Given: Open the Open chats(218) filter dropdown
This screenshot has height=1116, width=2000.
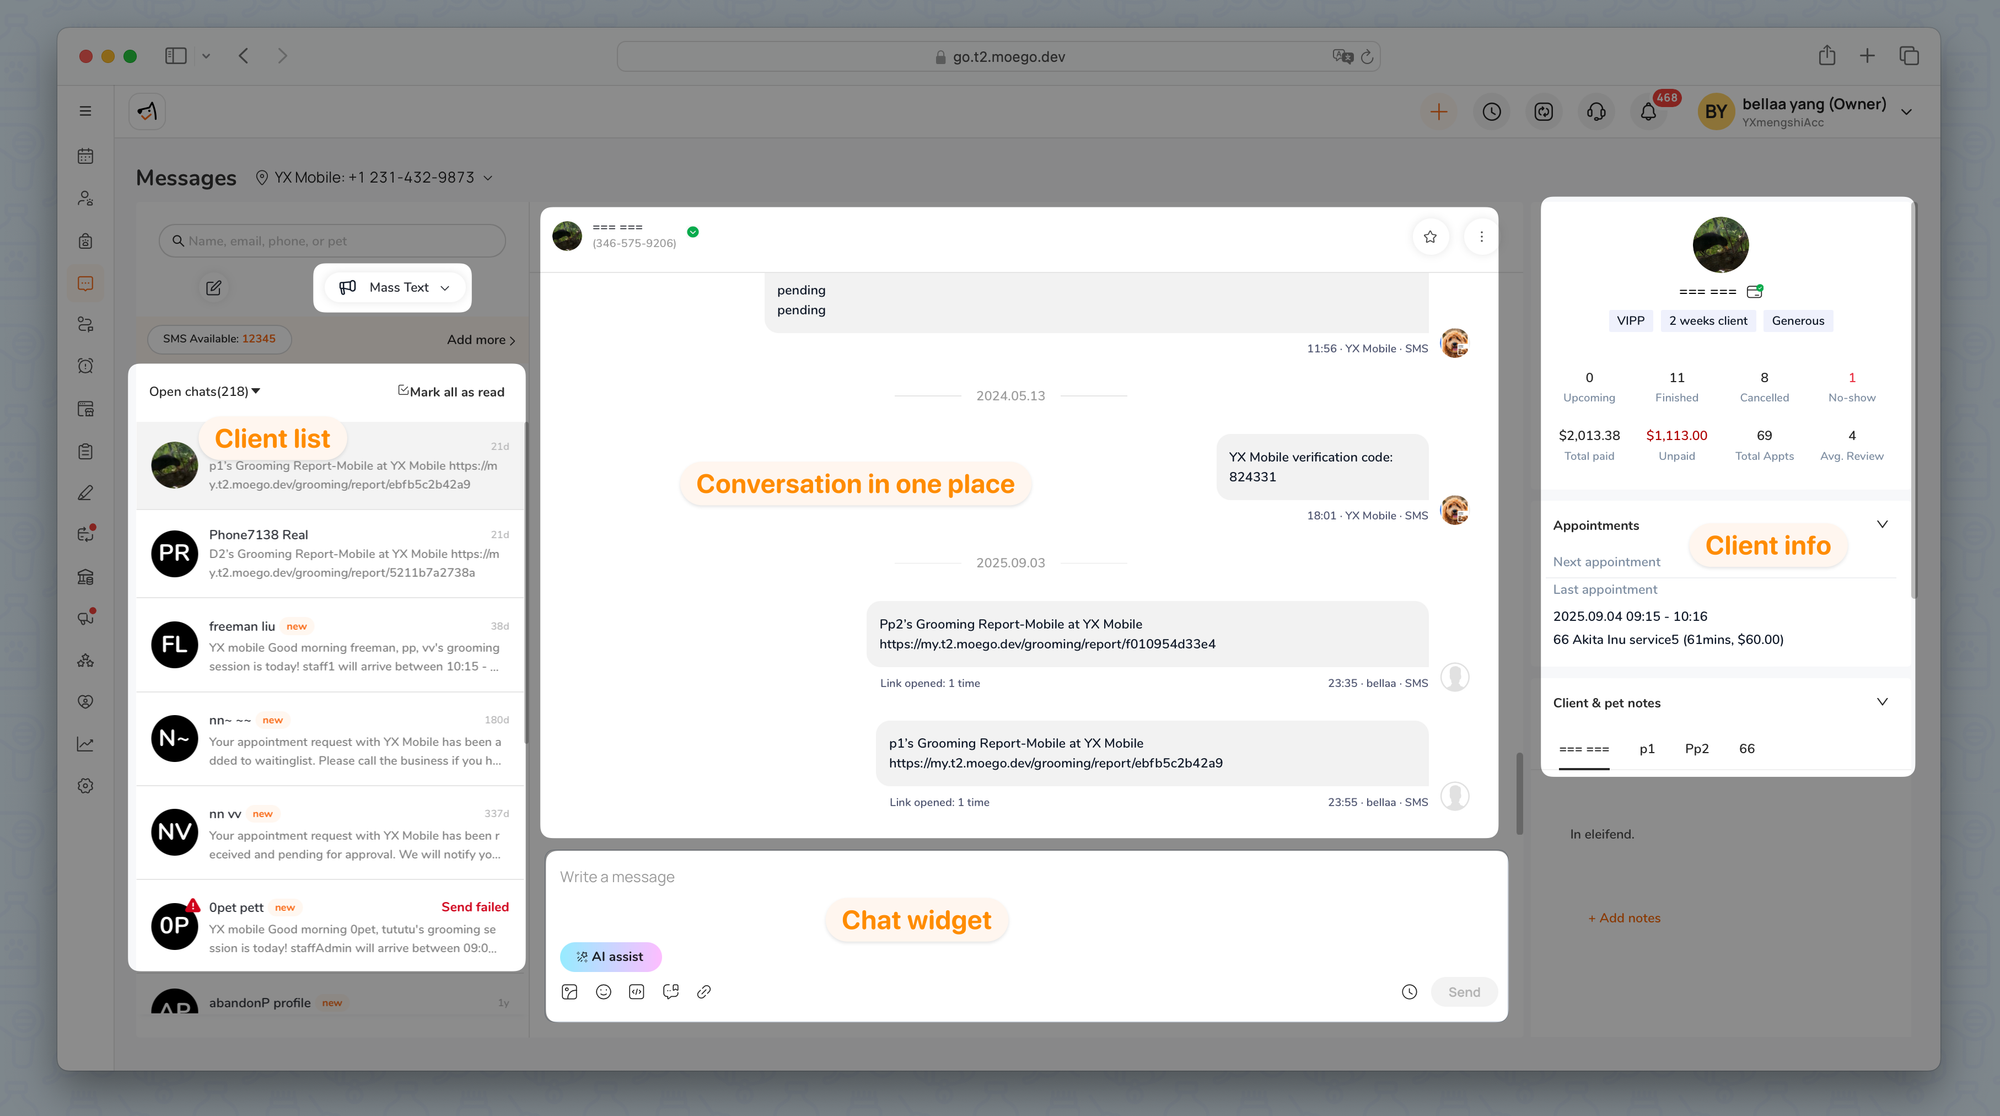Looking at the screenshot, I should coord(204,392).
